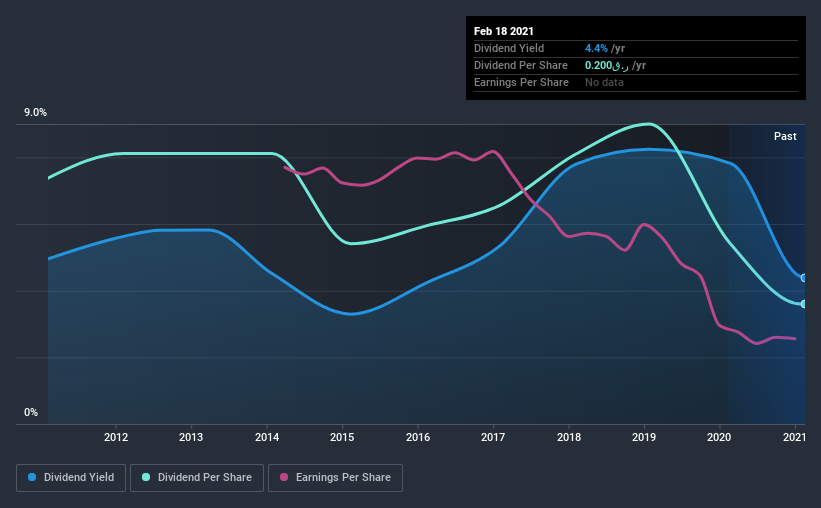821x508 pixels.
Task: Click the pink Earnings Per Share legend dot
Action: coord(284,477)
